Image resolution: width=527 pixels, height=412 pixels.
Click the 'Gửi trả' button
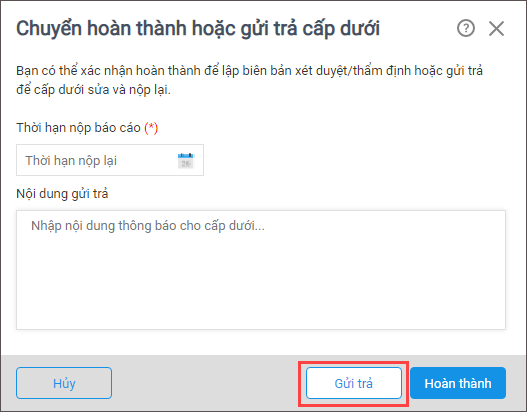pyautogui.click(x=354, y=383)
